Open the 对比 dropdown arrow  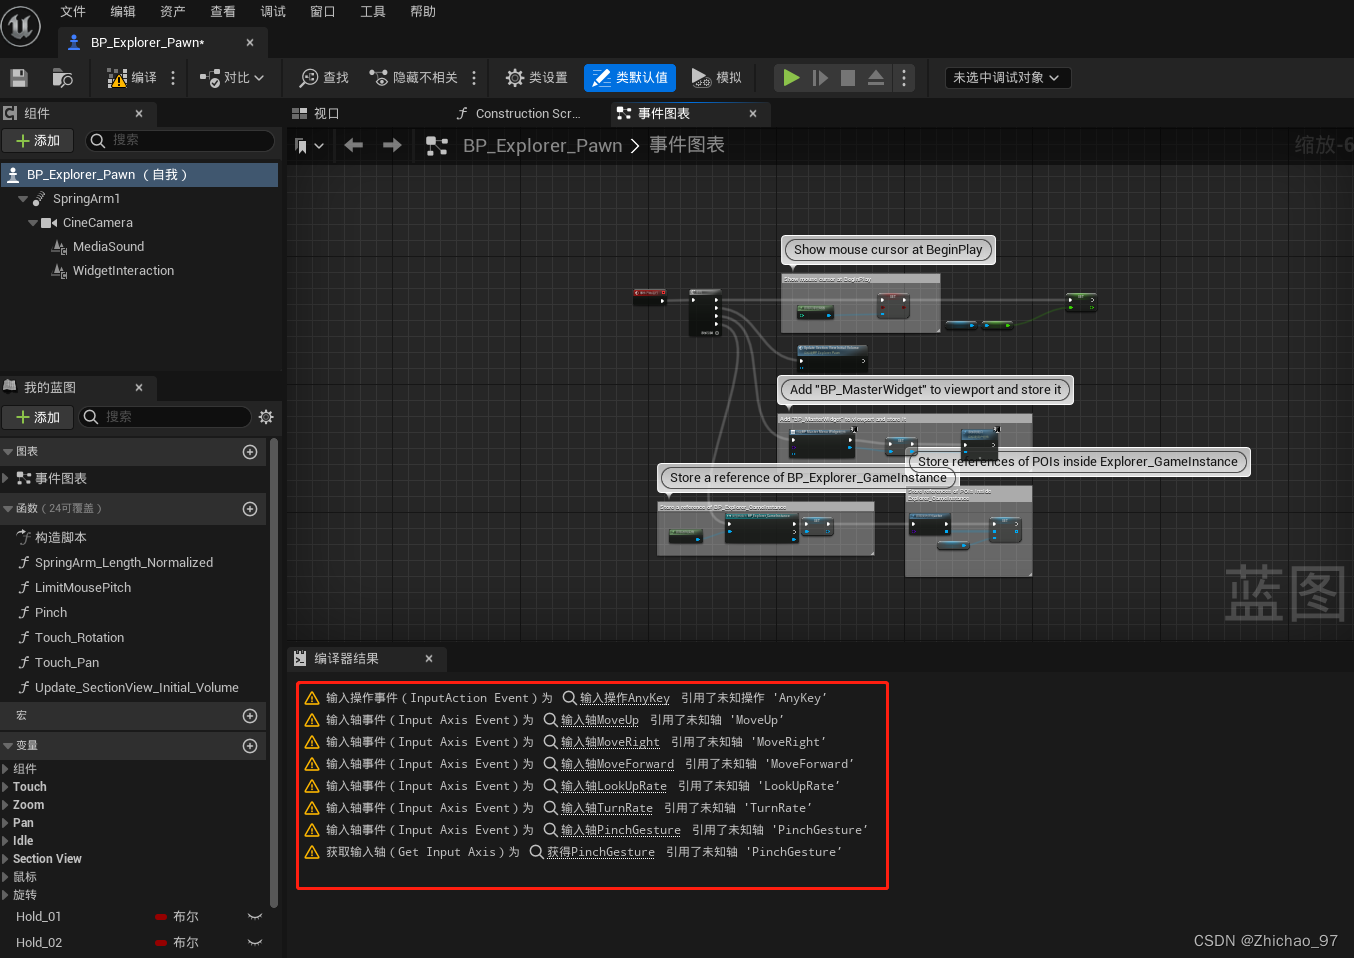coord(260,77)
